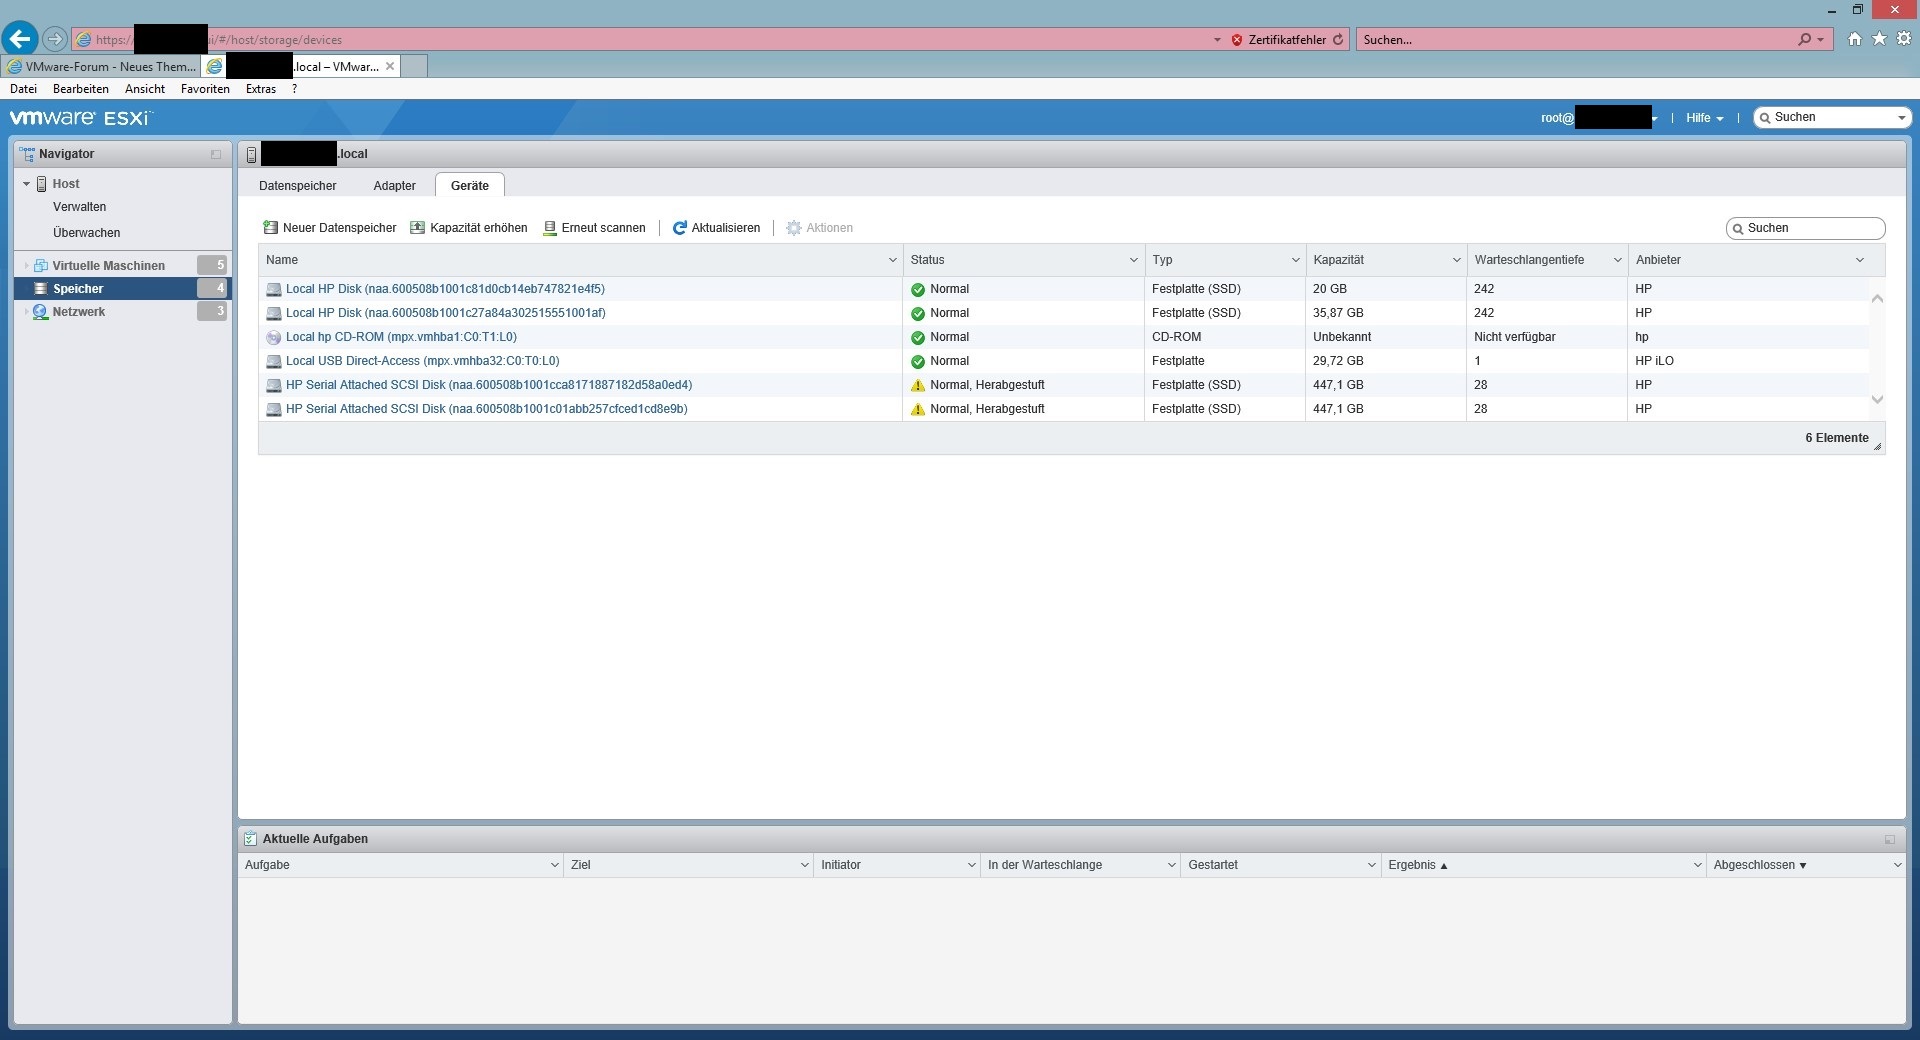The width and height of the screenshot is (1920, 1040).
Task: Create new datastore via Neuer Datenspeicher icon
Action: [270, 227]
